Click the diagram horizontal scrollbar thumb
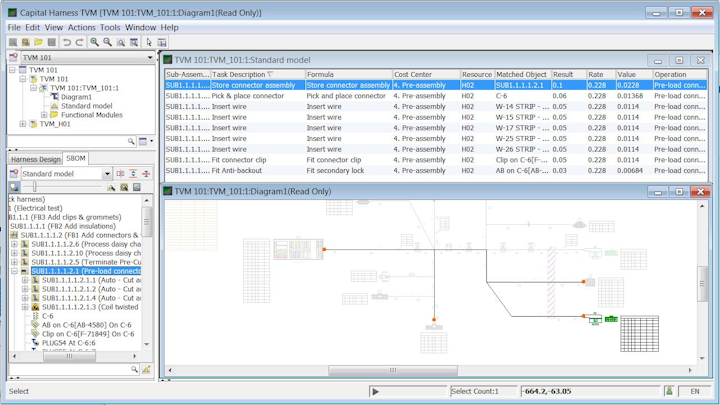720x405 pixels. point(393,370)
